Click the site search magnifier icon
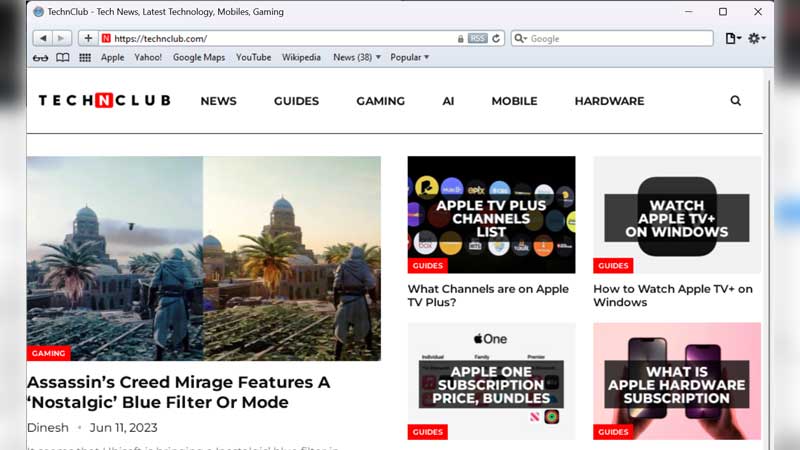 click(x=735, y=101)
